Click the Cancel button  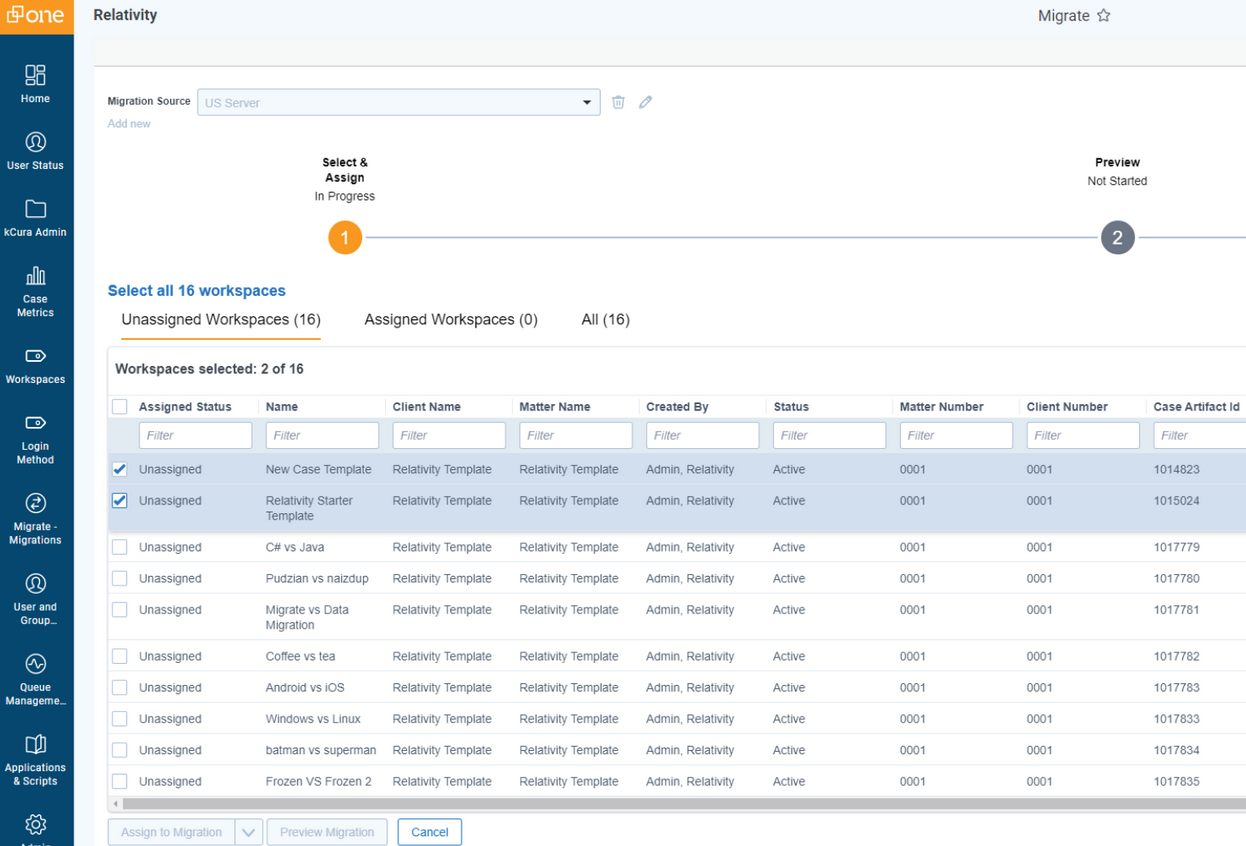pyautogui.click(x=429, y=832)
